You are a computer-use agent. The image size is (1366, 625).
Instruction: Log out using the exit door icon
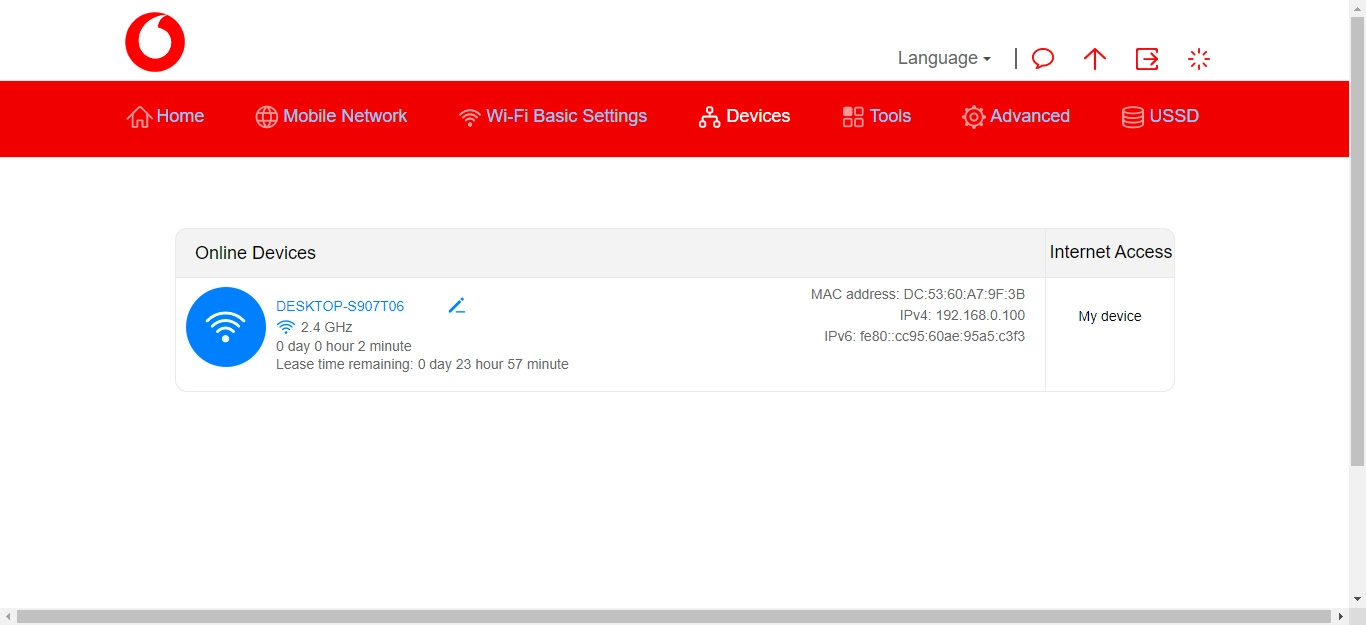1146,58
